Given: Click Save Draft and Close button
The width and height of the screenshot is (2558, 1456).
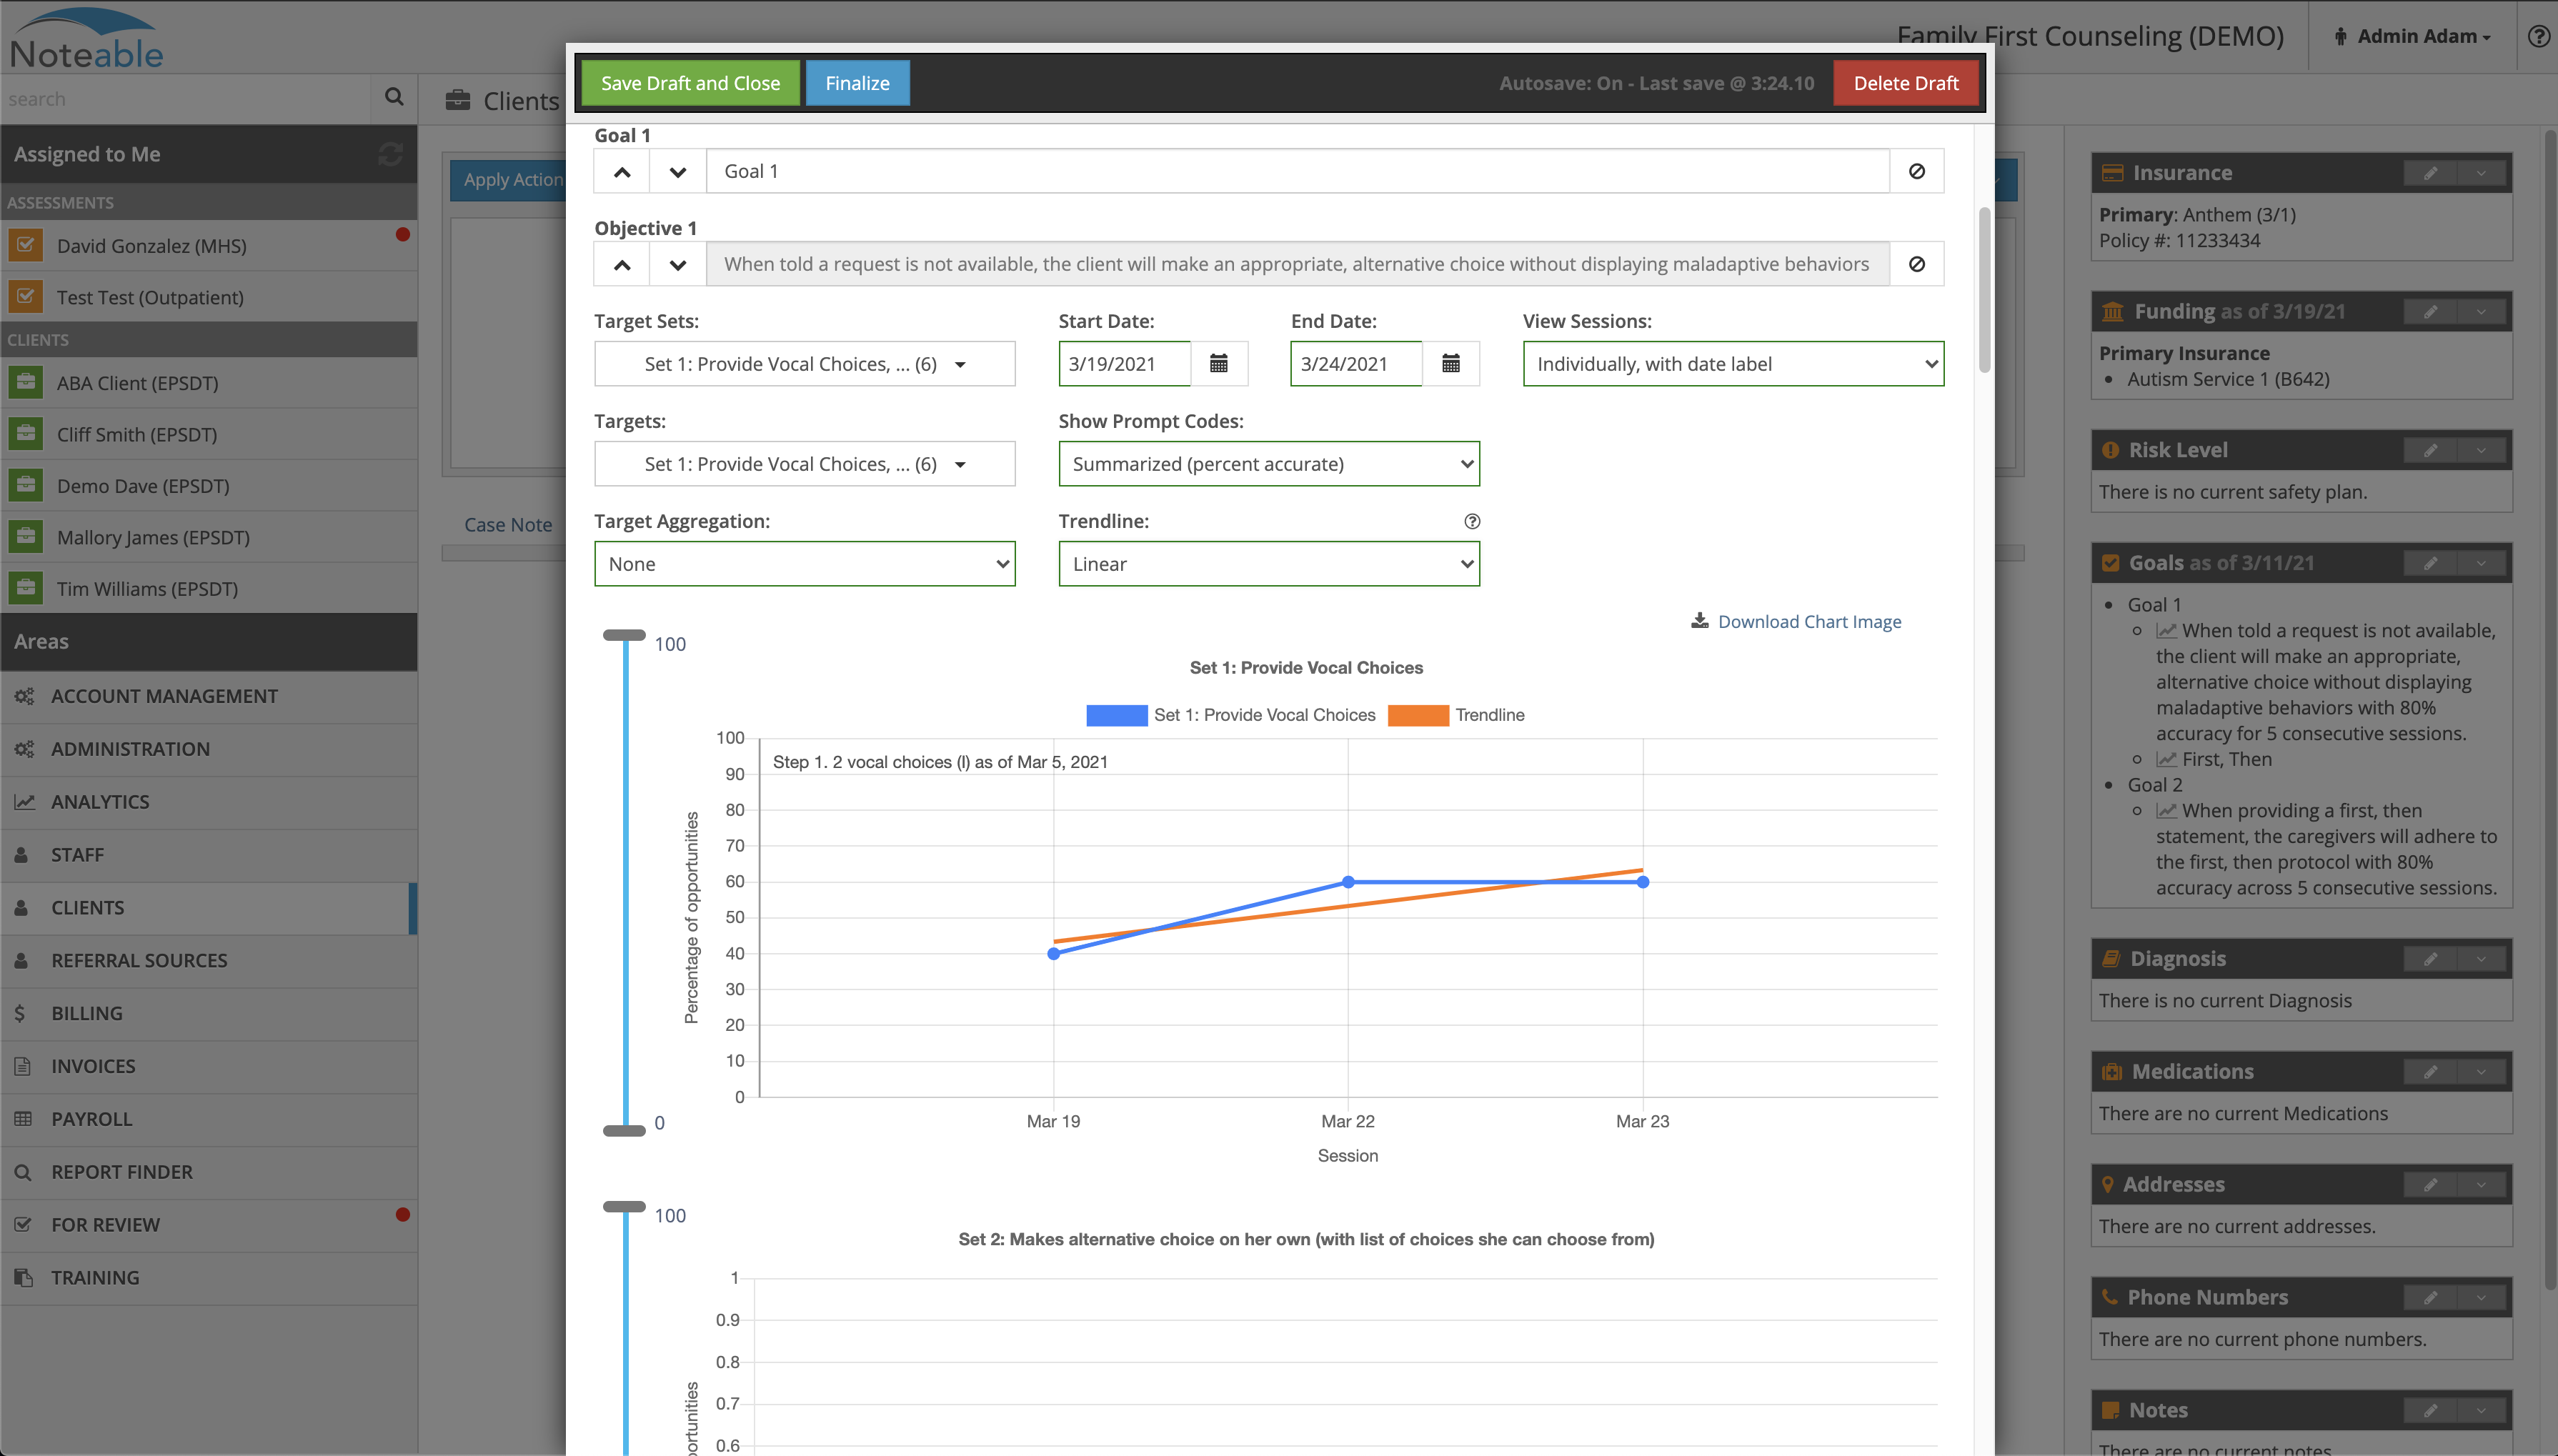Looking at the screenshot, I should pos(690,83).
